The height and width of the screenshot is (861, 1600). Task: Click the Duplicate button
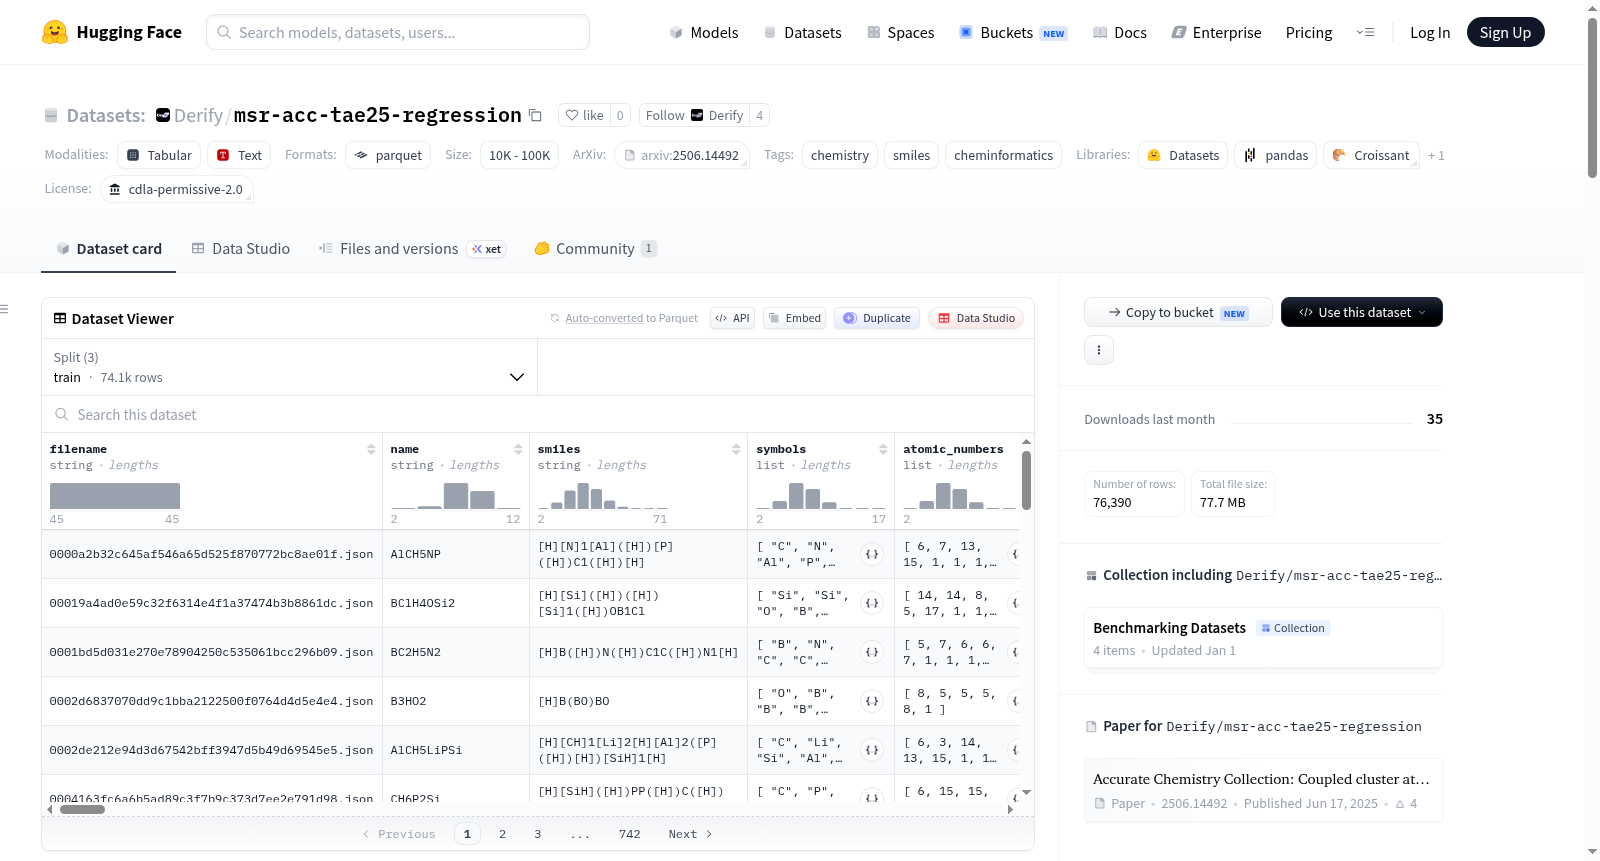tap(877, 318)
